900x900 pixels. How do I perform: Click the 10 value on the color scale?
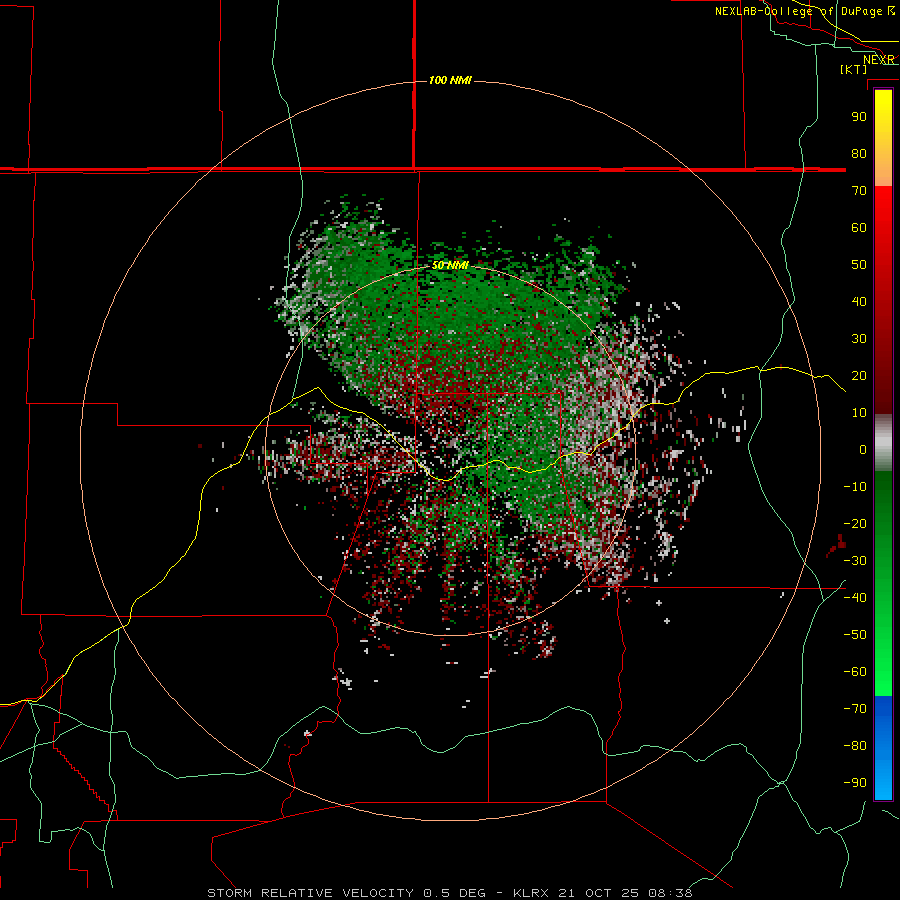pyautogui.click(x=859, y=413)
